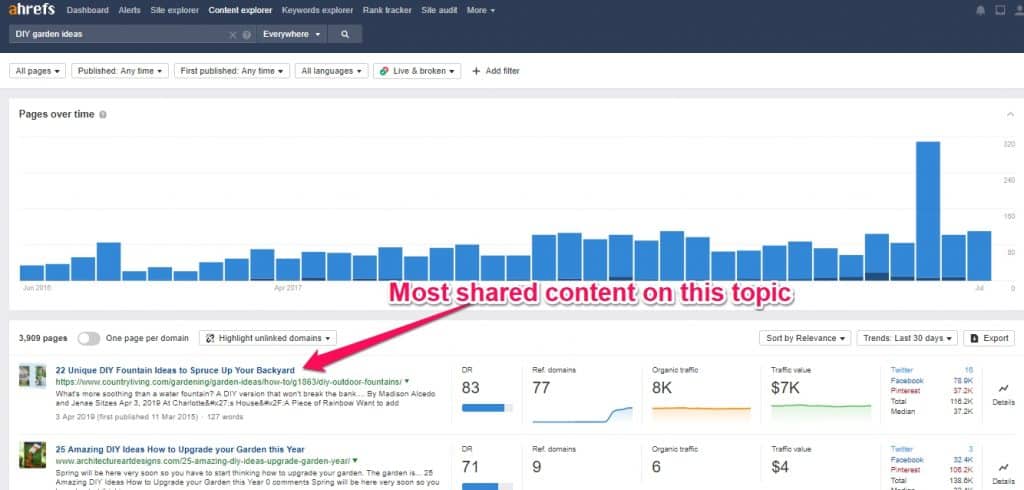Click the Ahrefs logo
Screen dimensions: 1024x490
[31, 10]
